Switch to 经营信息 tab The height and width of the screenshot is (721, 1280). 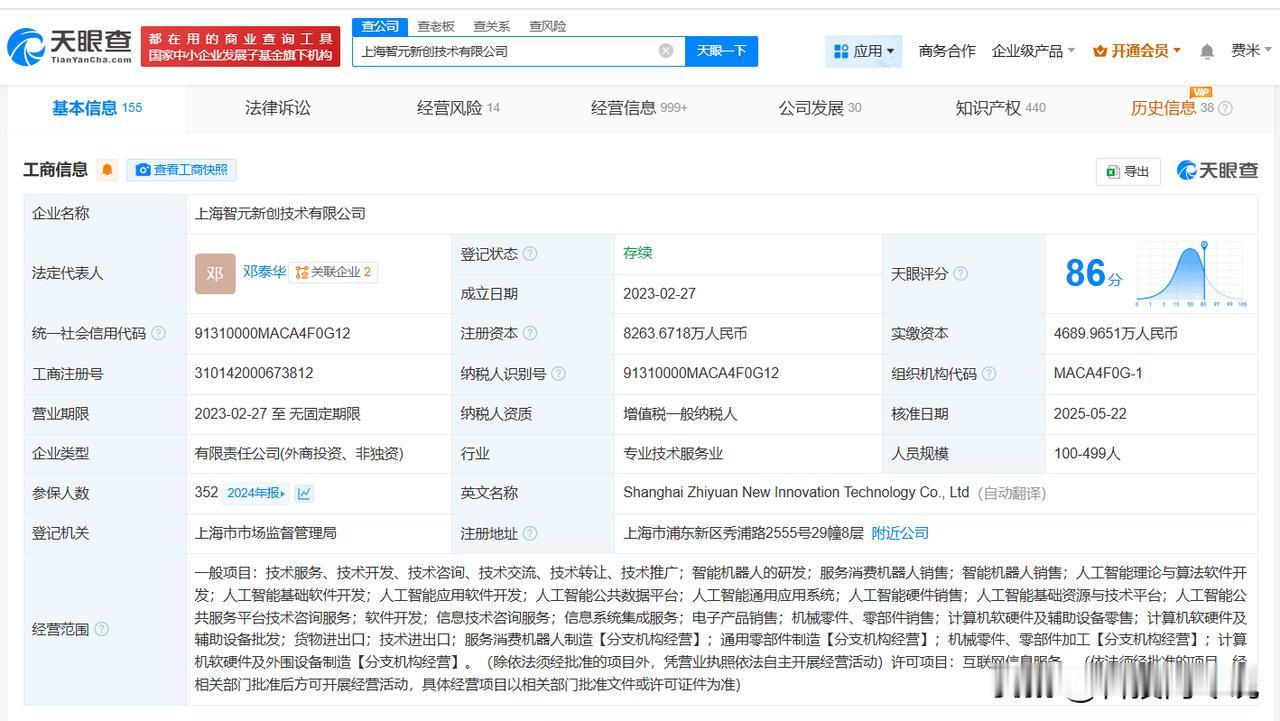(639, 108)
